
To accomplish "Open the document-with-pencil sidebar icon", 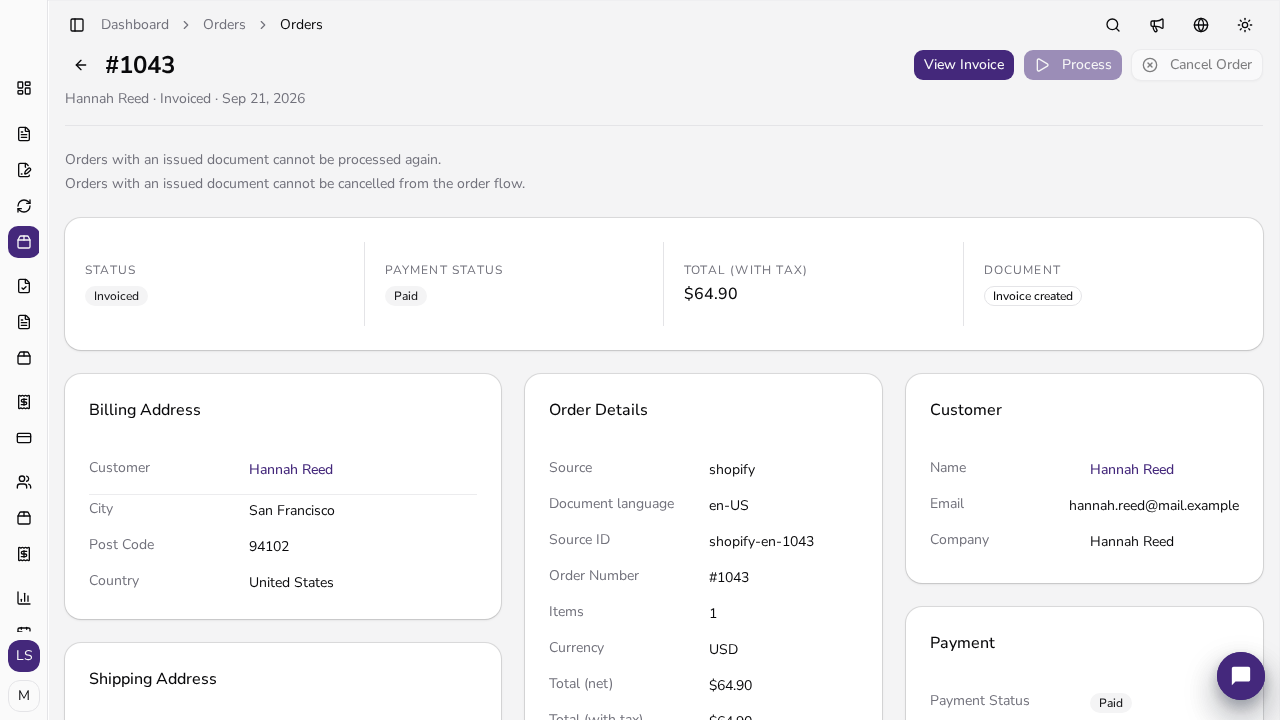I will pos(24,170).
